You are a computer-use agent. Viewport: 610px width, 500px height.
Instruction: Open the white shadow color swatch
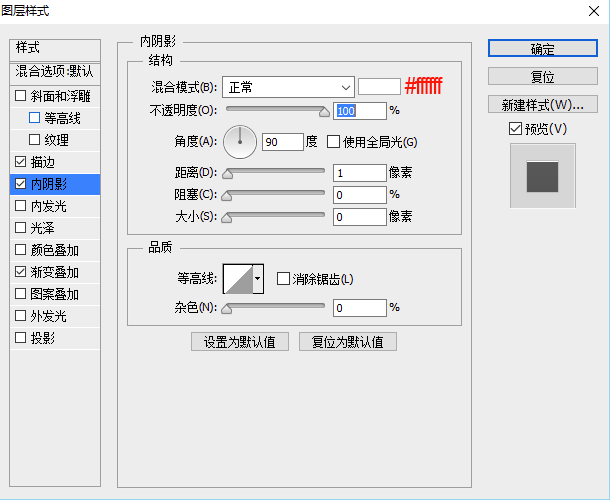pyautogui.click(x=379, y=87)
